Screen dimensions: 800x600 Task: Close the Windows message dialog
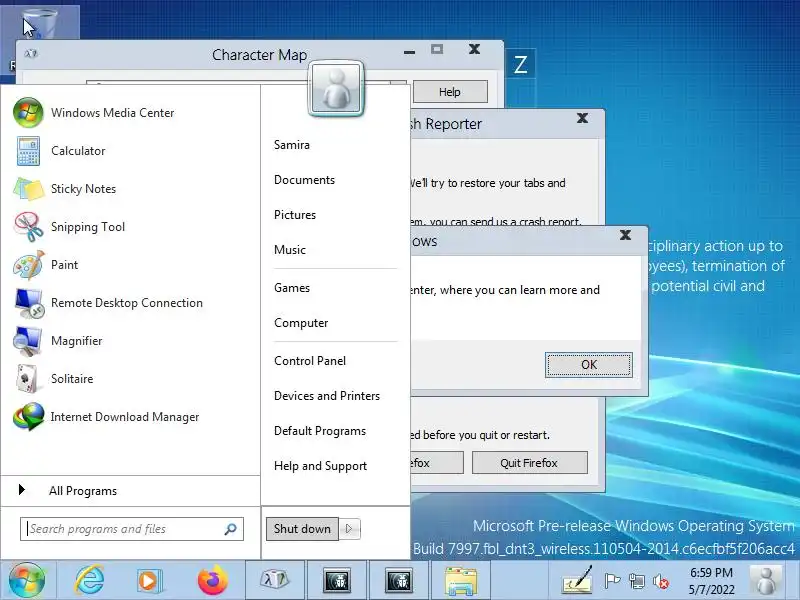pos(625,235)
